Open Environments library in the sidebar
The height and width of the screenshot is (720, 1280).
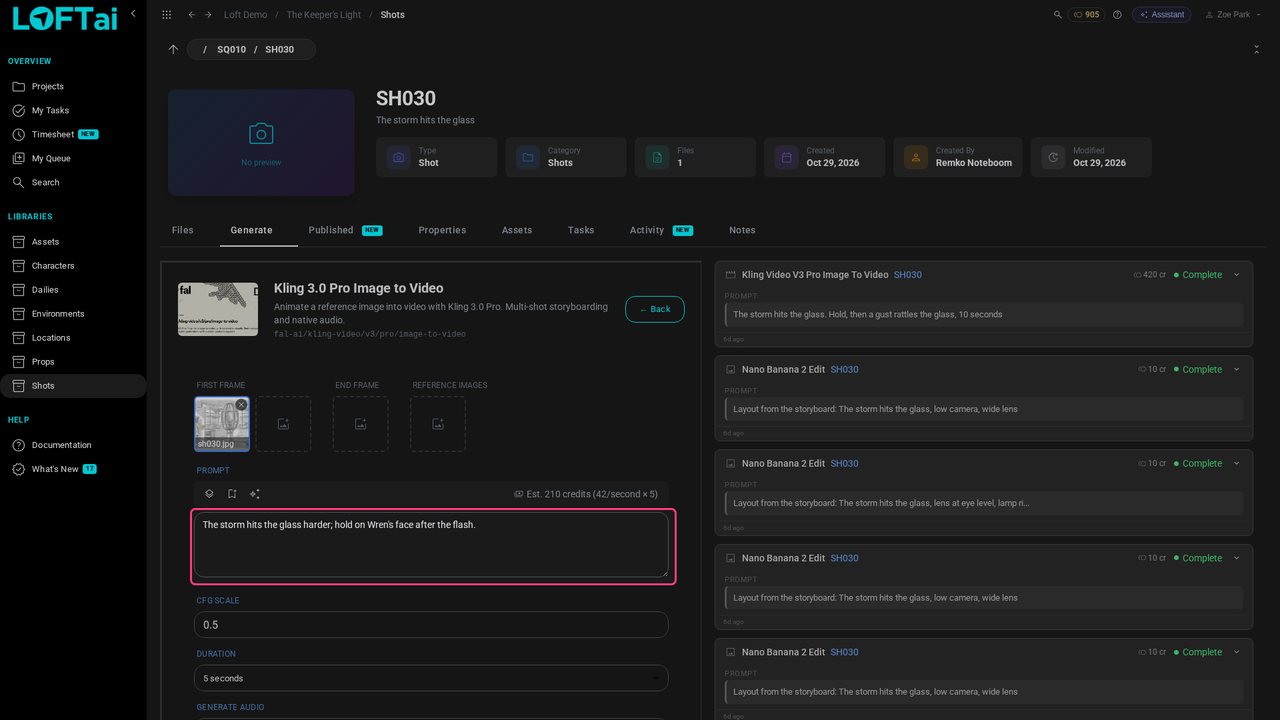[x=73, y=314]
